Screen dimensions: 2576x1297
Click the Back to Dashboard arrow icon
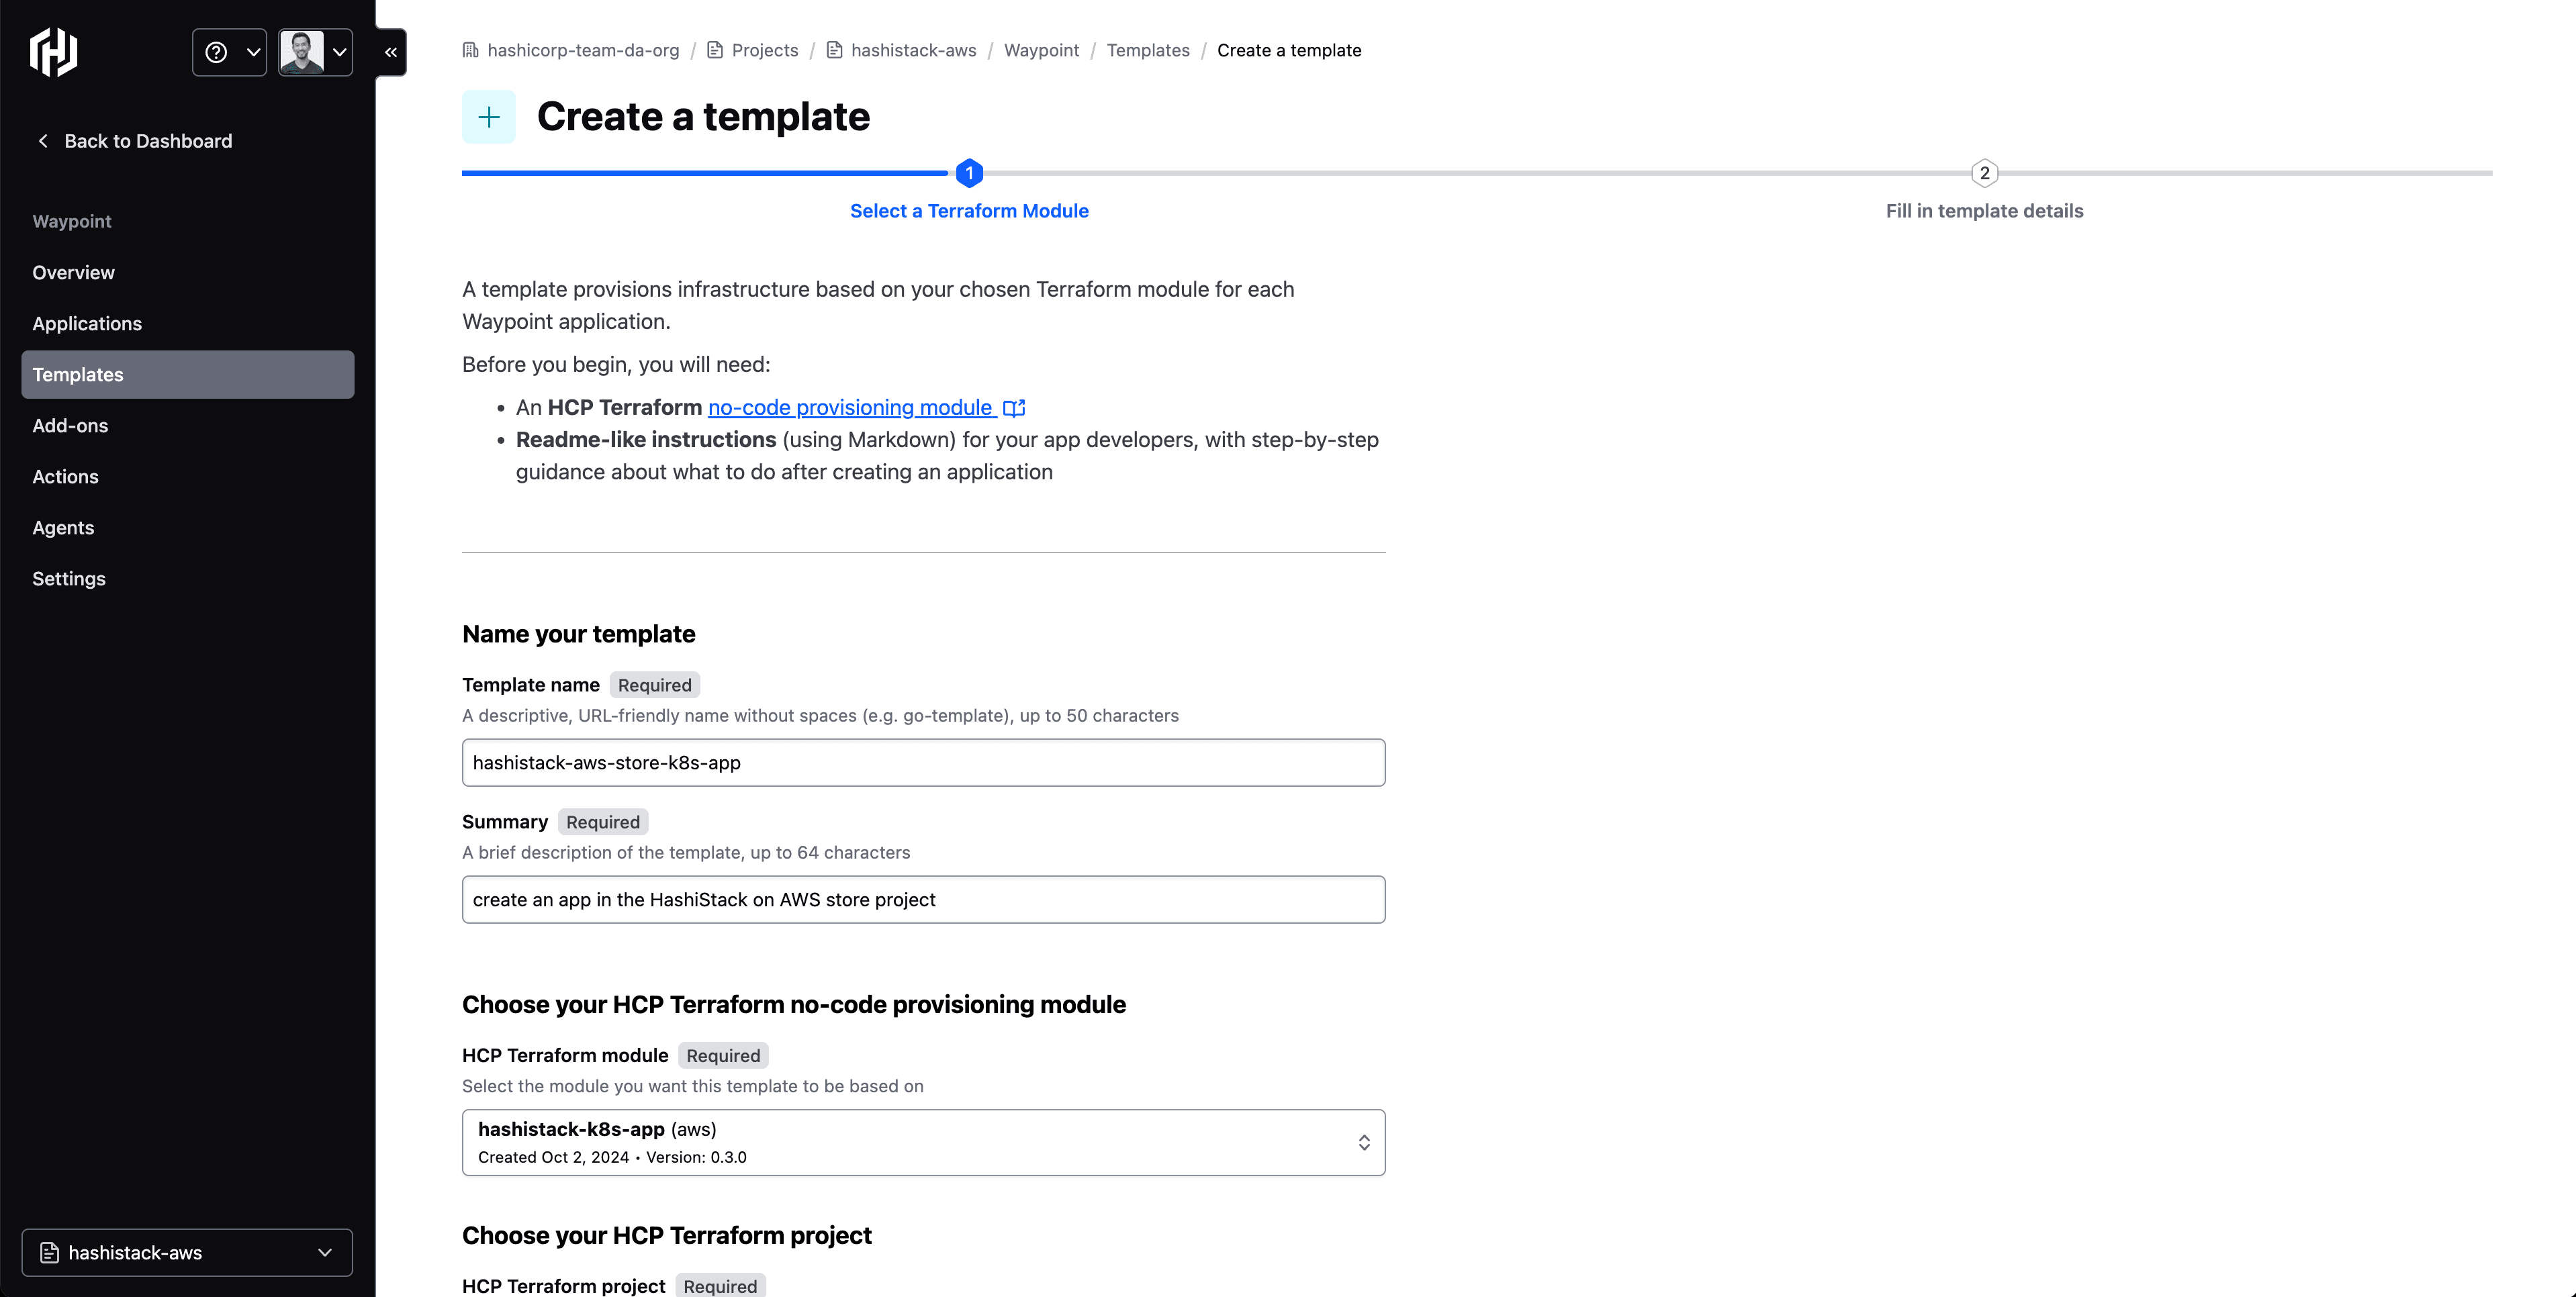click(x=43, y=141)
